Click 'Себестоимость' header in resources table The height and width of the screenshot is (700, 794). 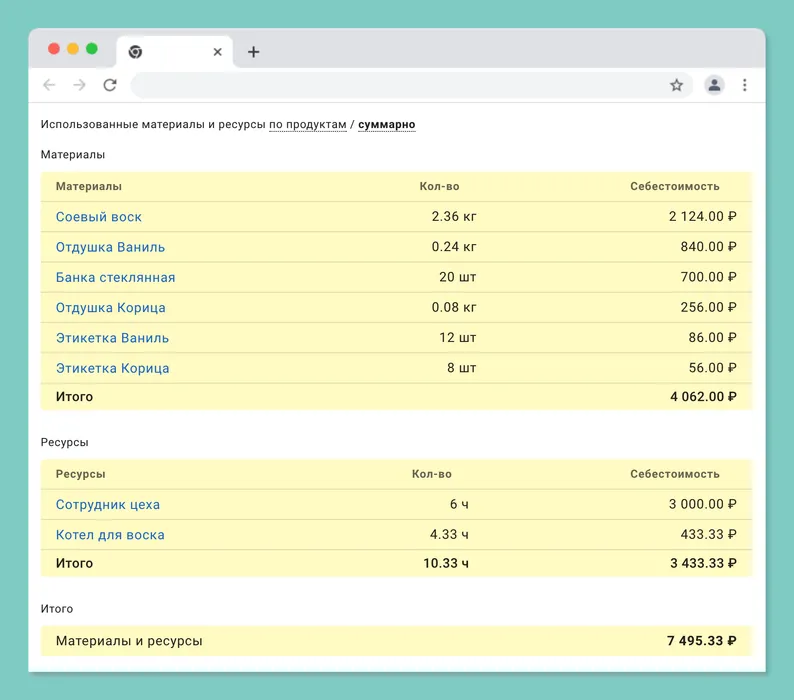(x=674, y=474)
